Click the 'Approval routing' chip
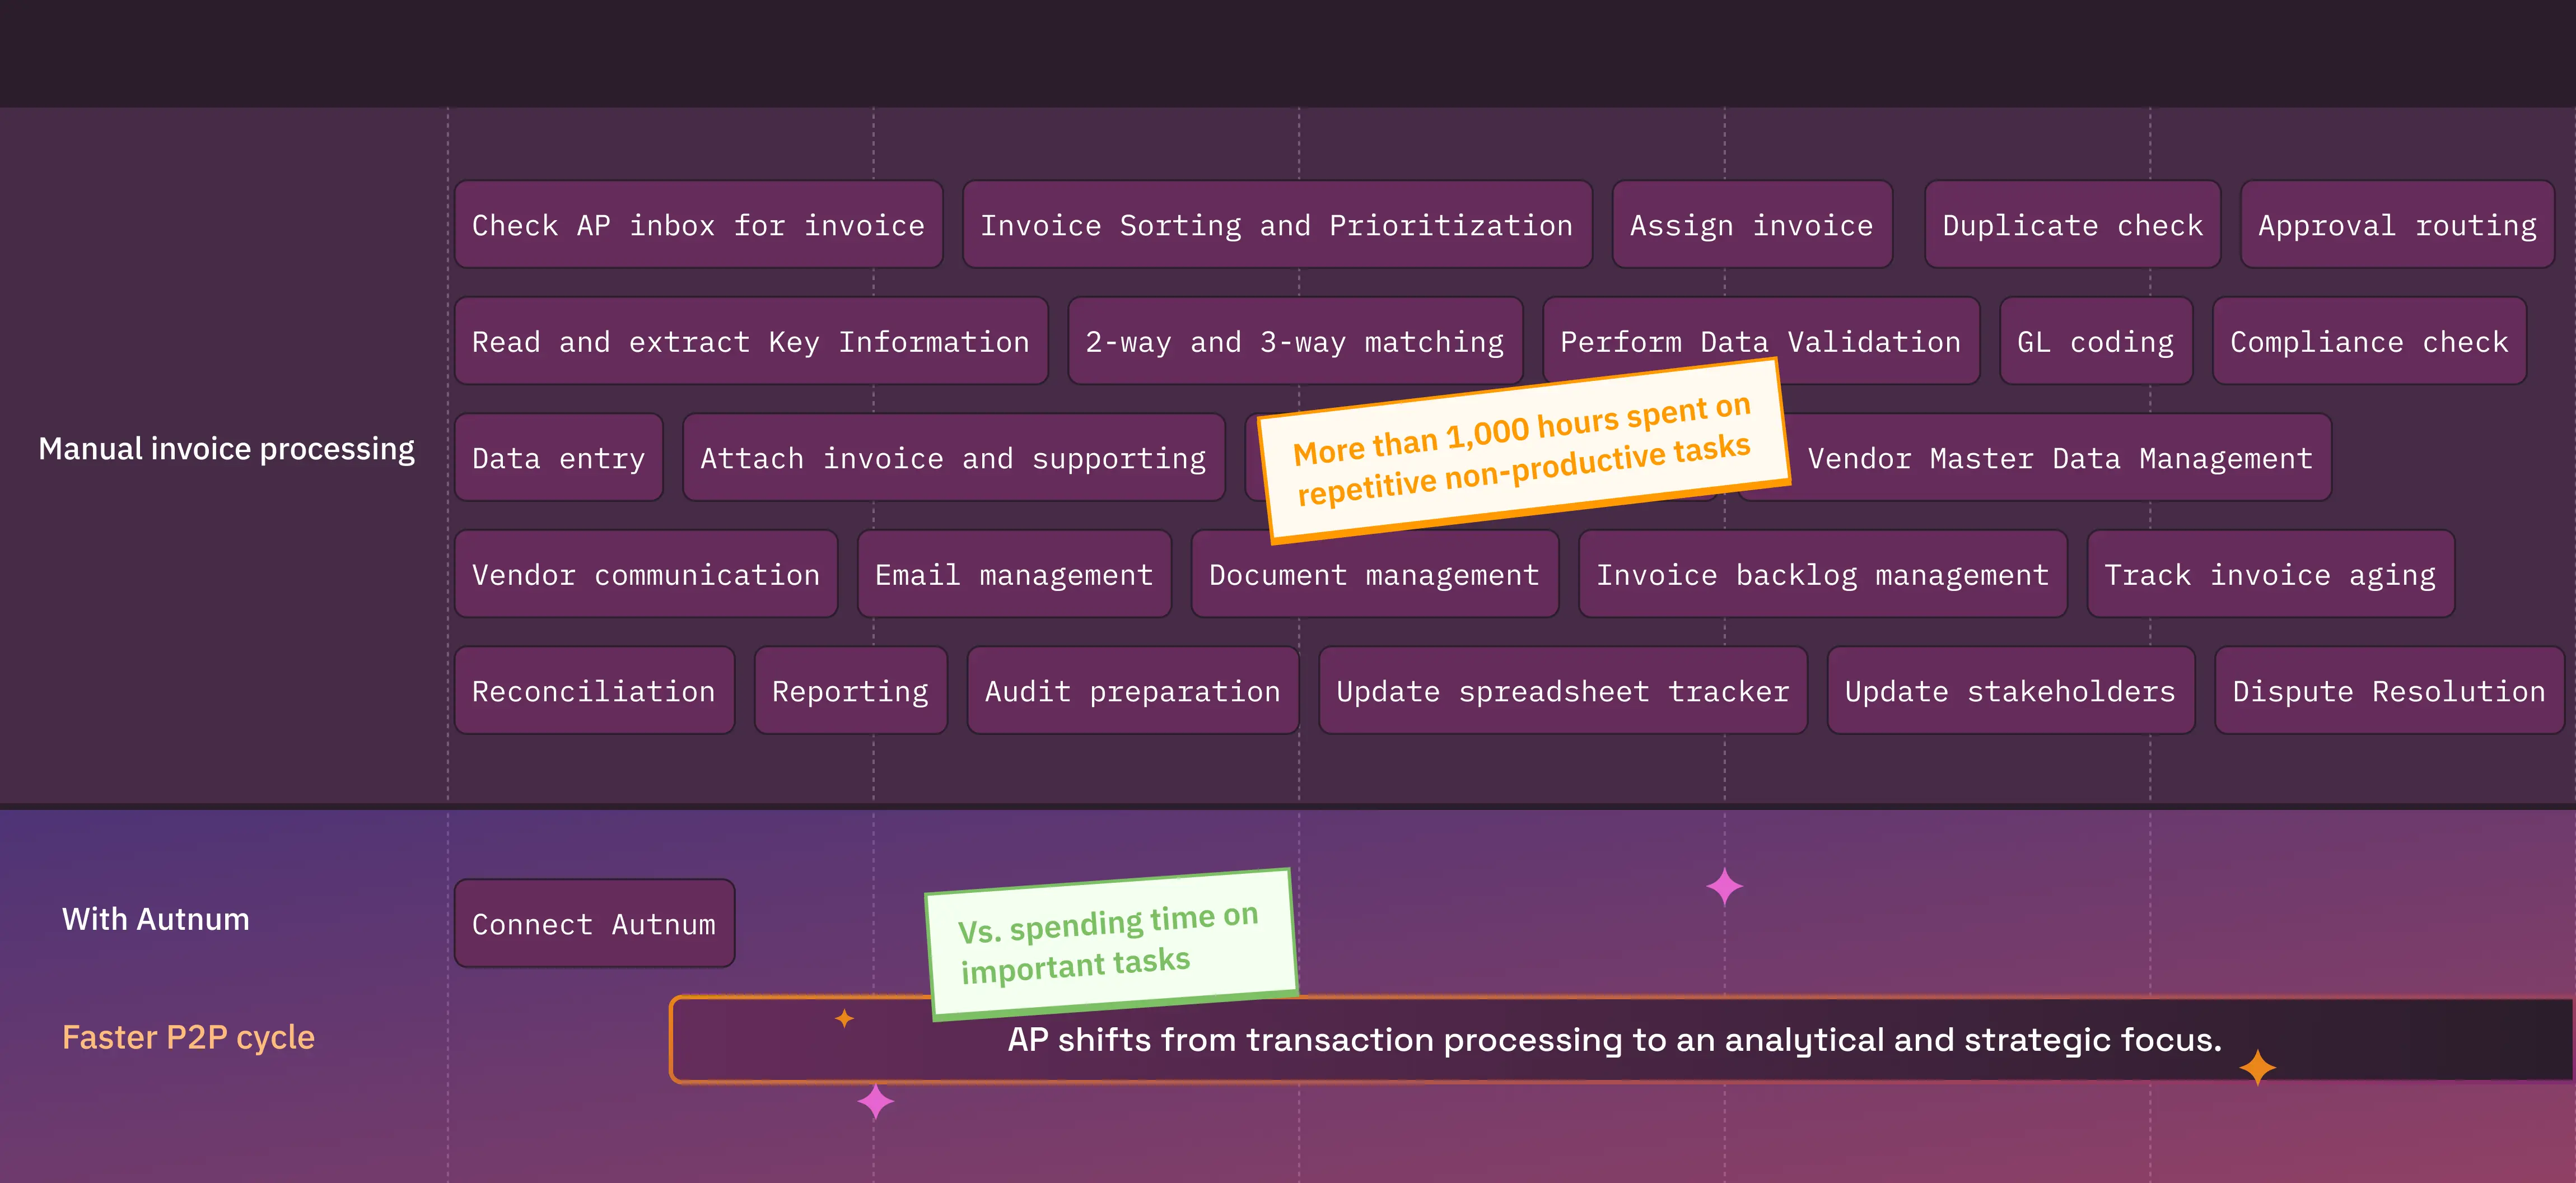 [x=2397, y=225]
